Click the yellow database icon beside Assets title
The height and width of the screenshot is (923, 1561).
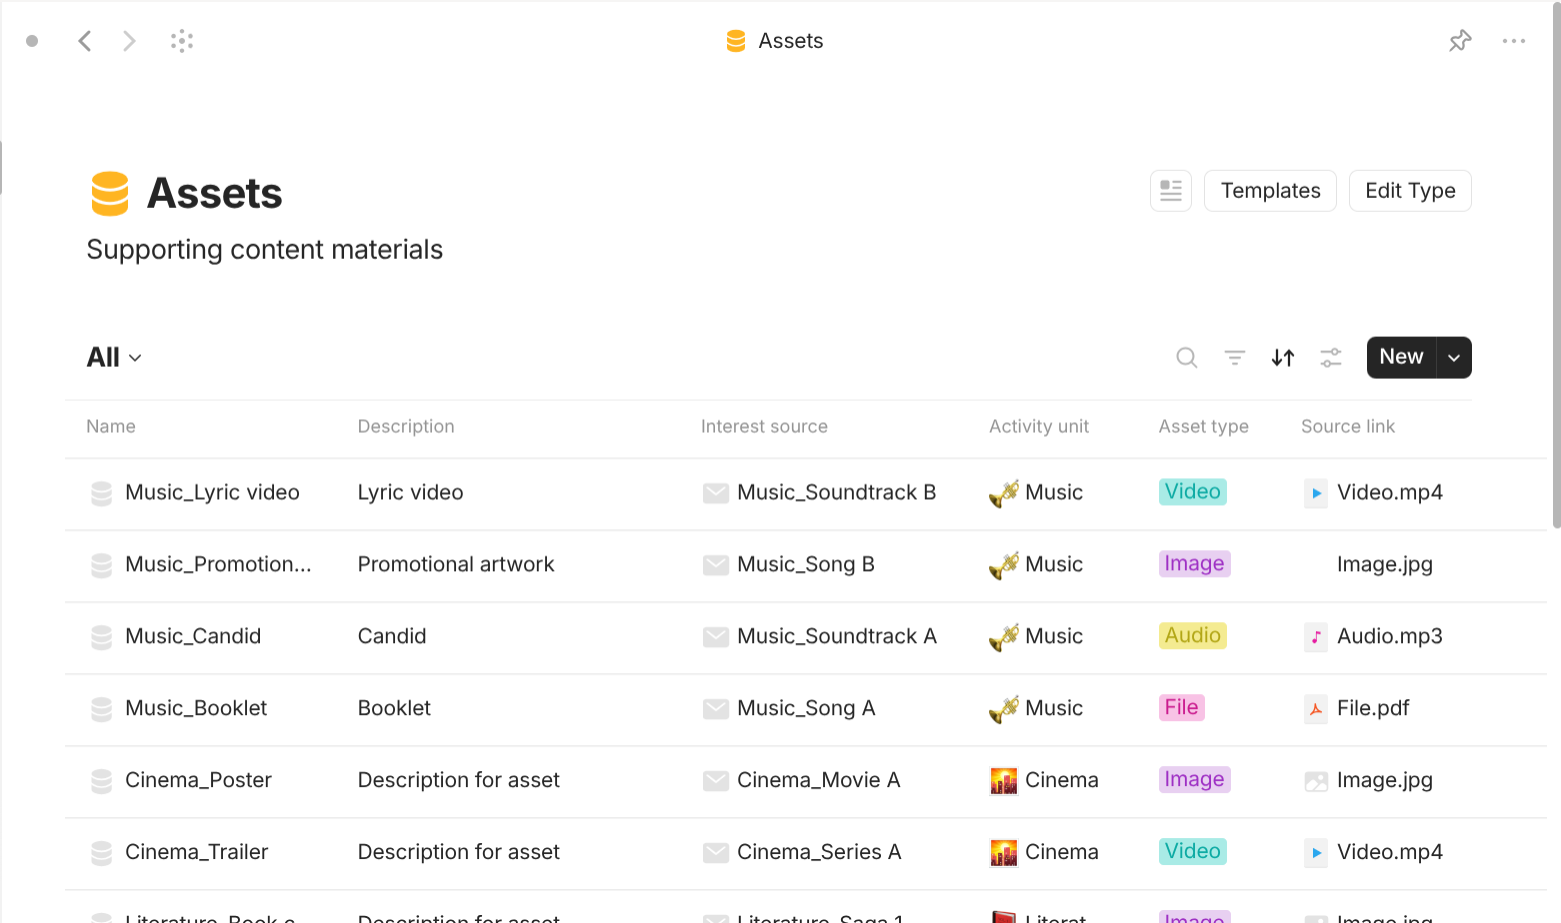pos(108,193)
